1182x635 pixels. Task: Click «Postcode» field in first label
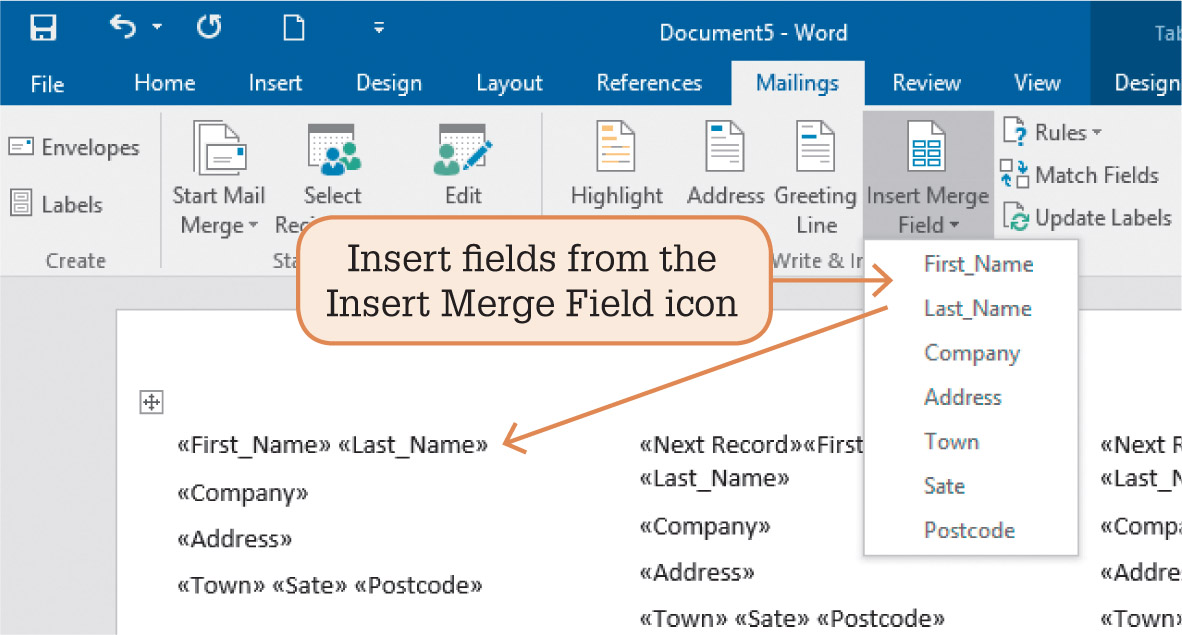click(x=418, y=585)
